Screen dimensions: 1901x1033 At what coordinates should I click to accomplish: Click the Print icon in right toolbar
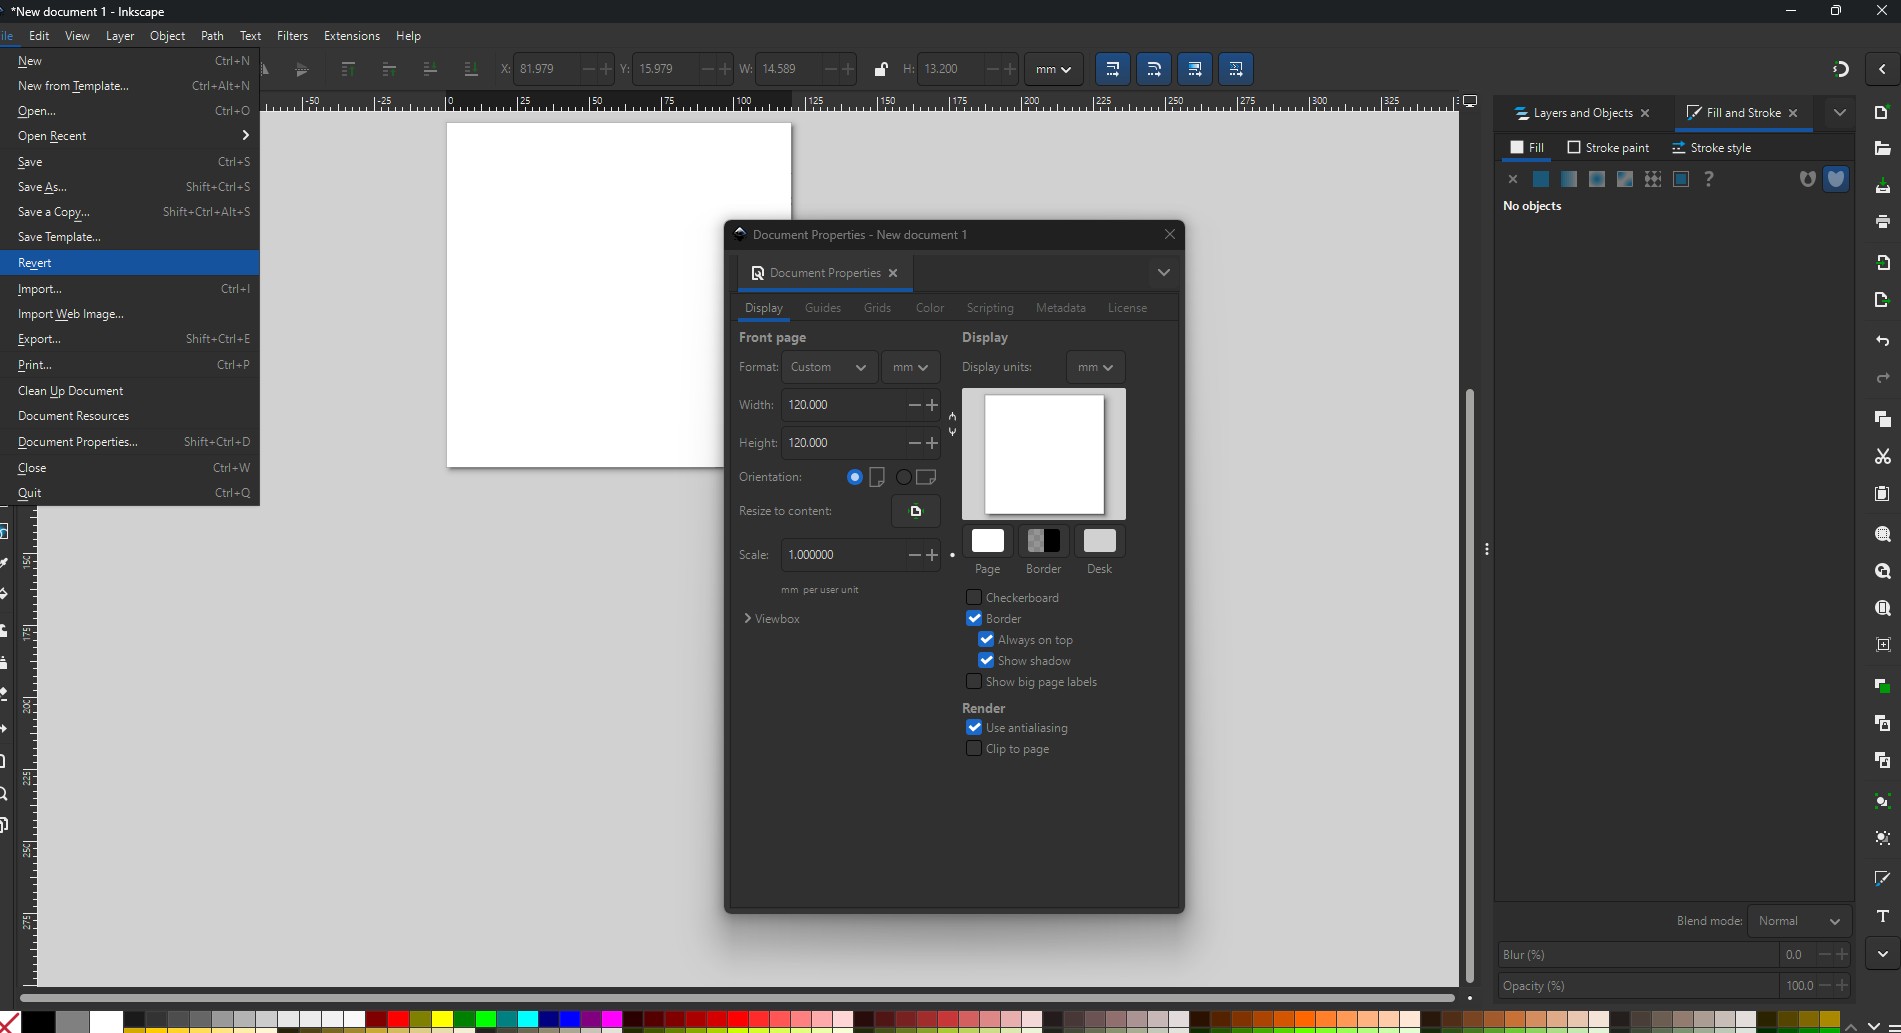(x=1882, y=222)
